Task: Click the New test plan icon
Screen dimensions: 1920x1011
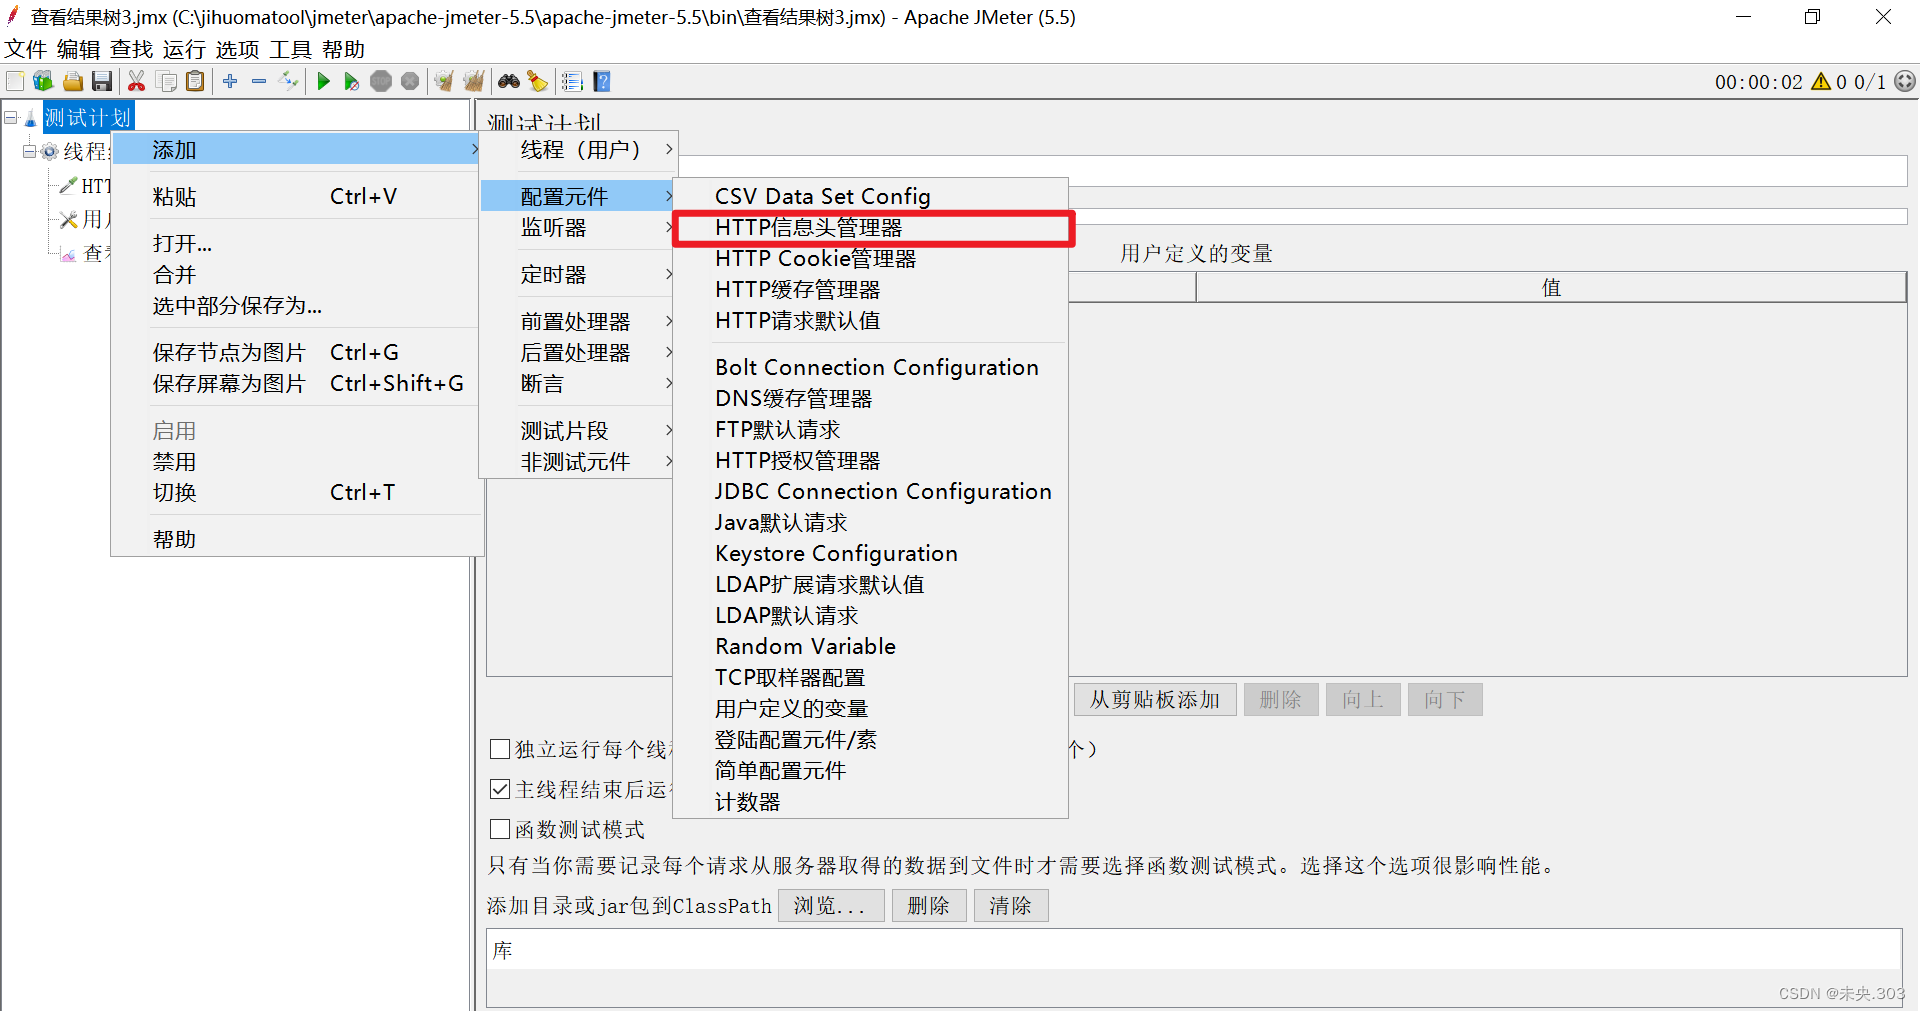Action: point(15,81)
